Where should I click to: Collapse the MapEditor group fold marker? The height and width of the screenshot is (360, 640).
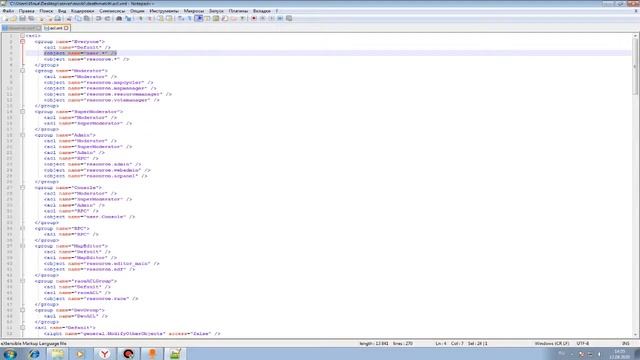coord(22,246)
